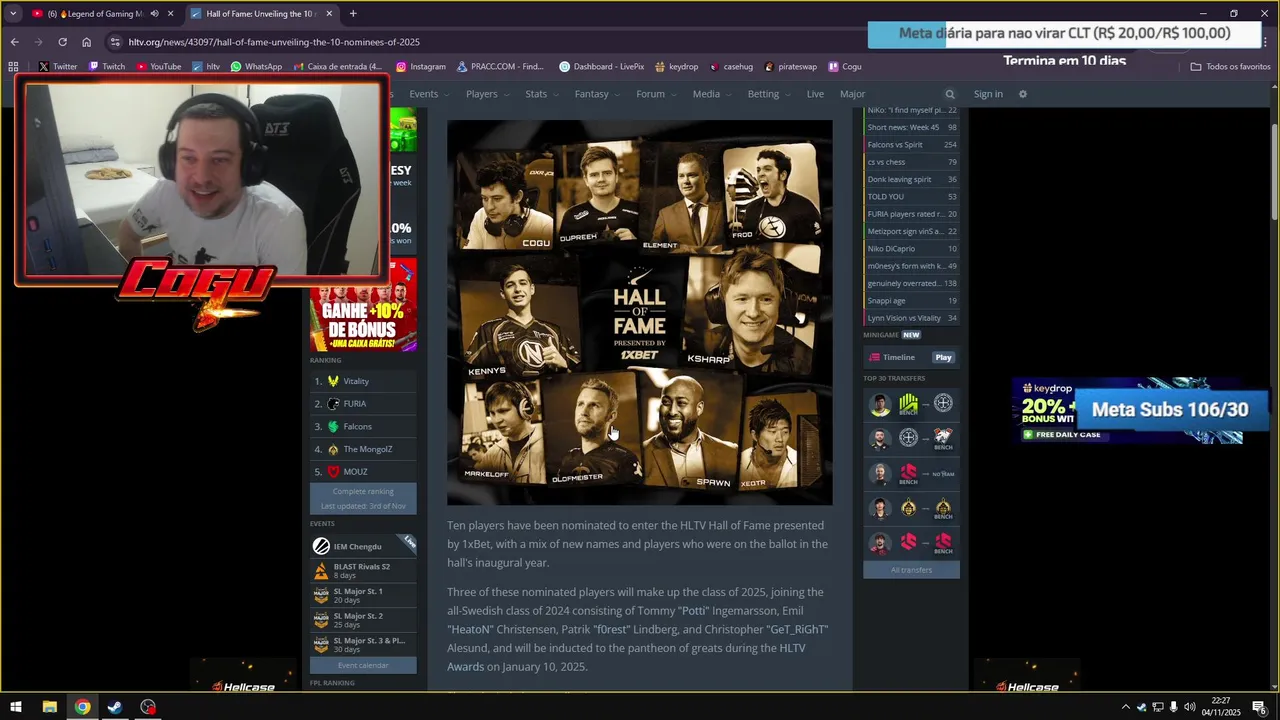Open the keydrop bookmark
This screenshot has height=720, width=1280.
(x=677, y=67)
